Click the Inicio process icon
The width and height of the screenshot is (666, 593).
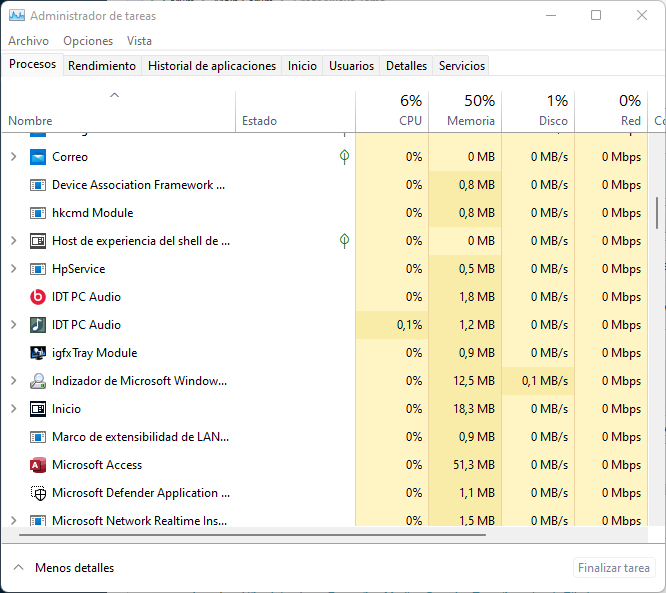[x=38, y=409]
